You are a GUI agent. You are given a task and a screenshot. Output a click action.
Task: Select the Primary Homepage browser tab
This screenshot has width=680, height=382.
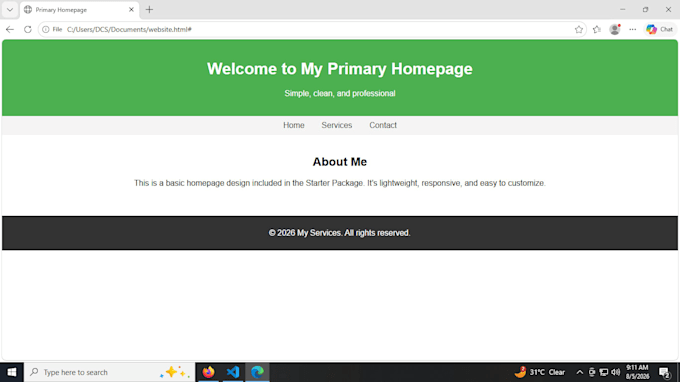tap(79, 10)
